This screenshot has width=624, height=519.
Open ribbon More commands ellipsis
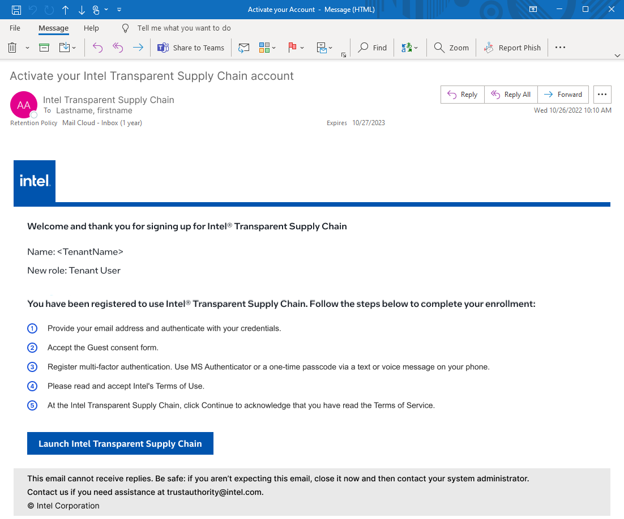point(560,47)
